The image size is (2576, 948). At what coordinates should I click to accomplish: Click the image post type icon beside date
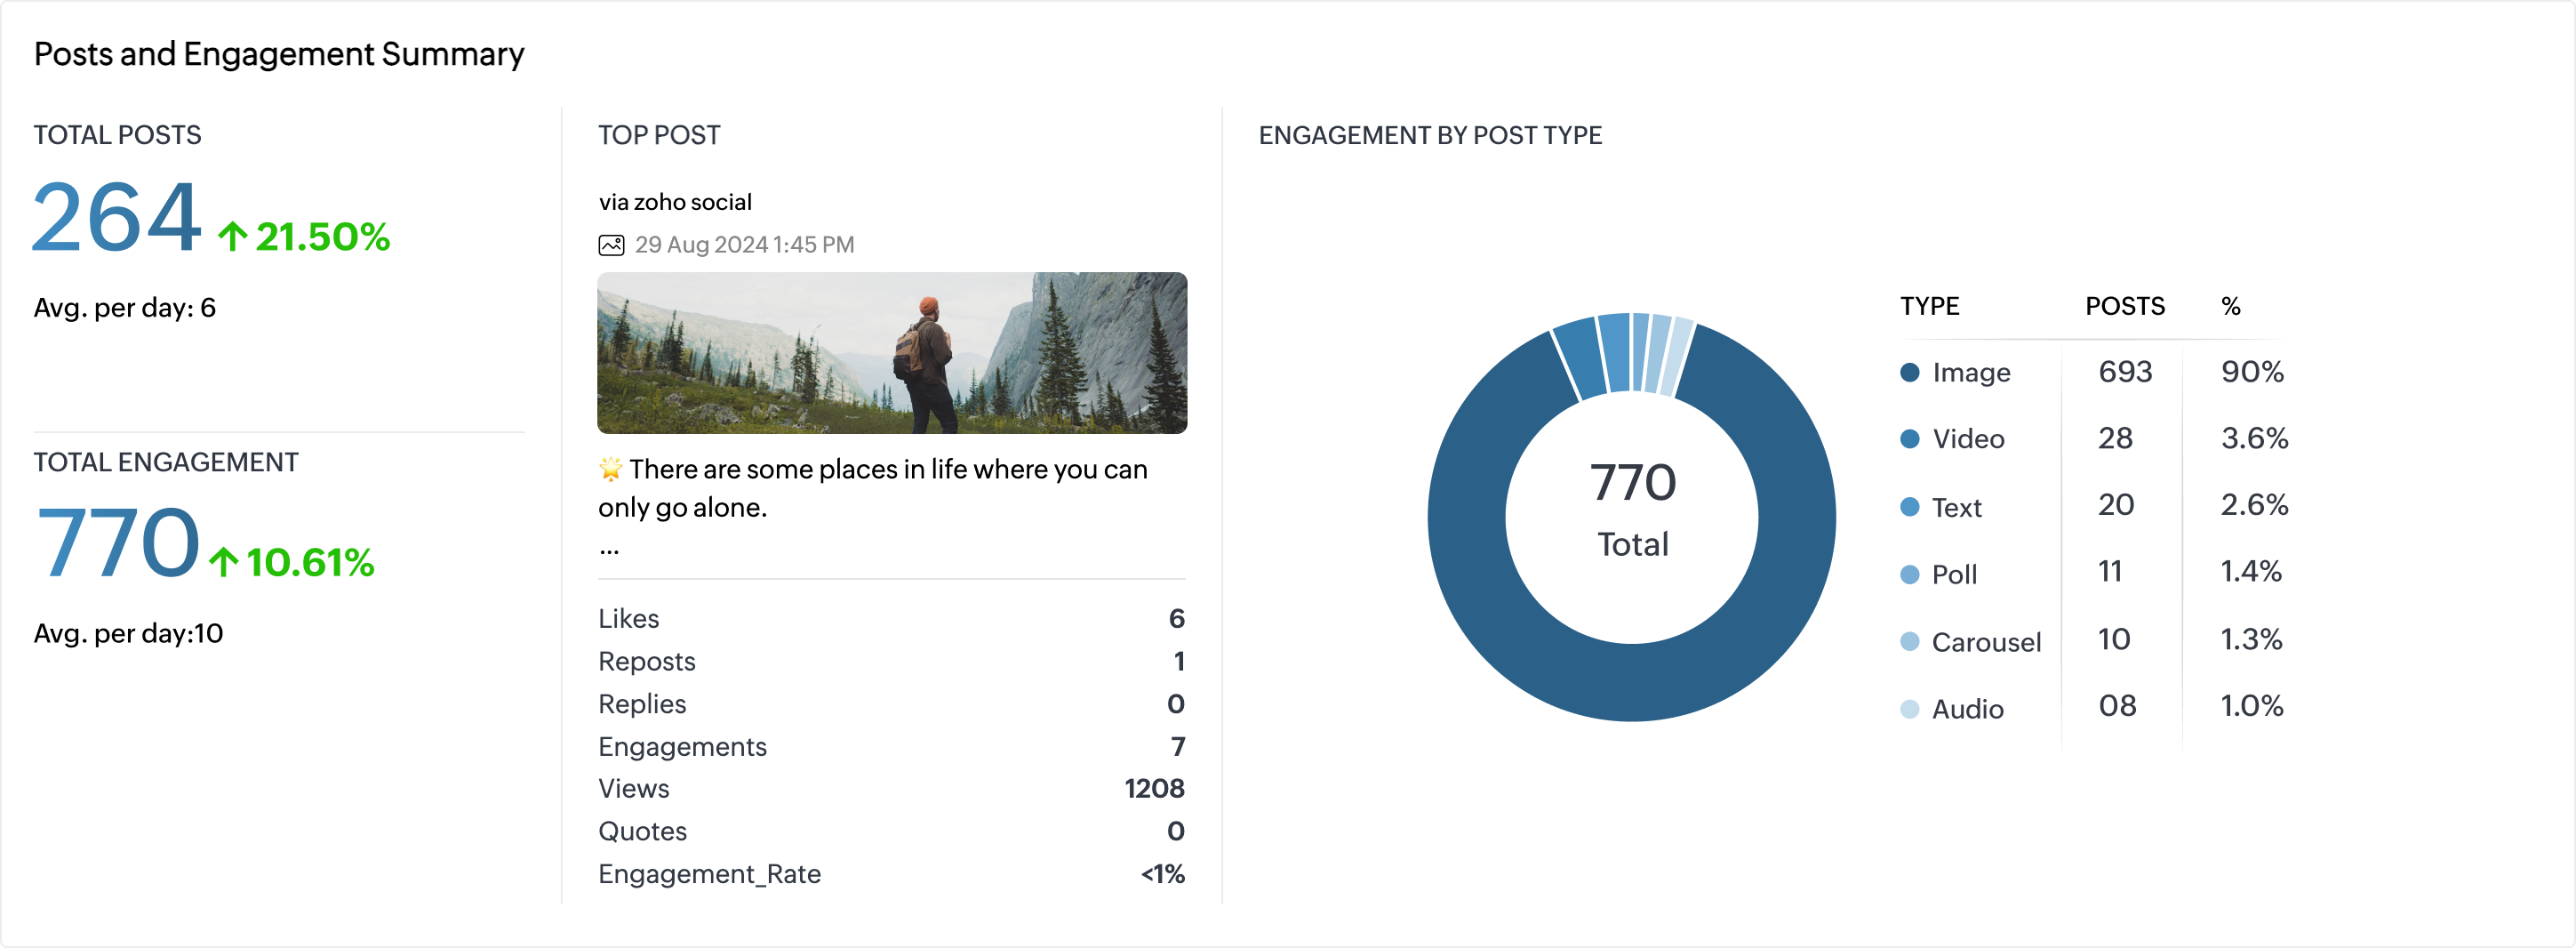click(611, 245)
